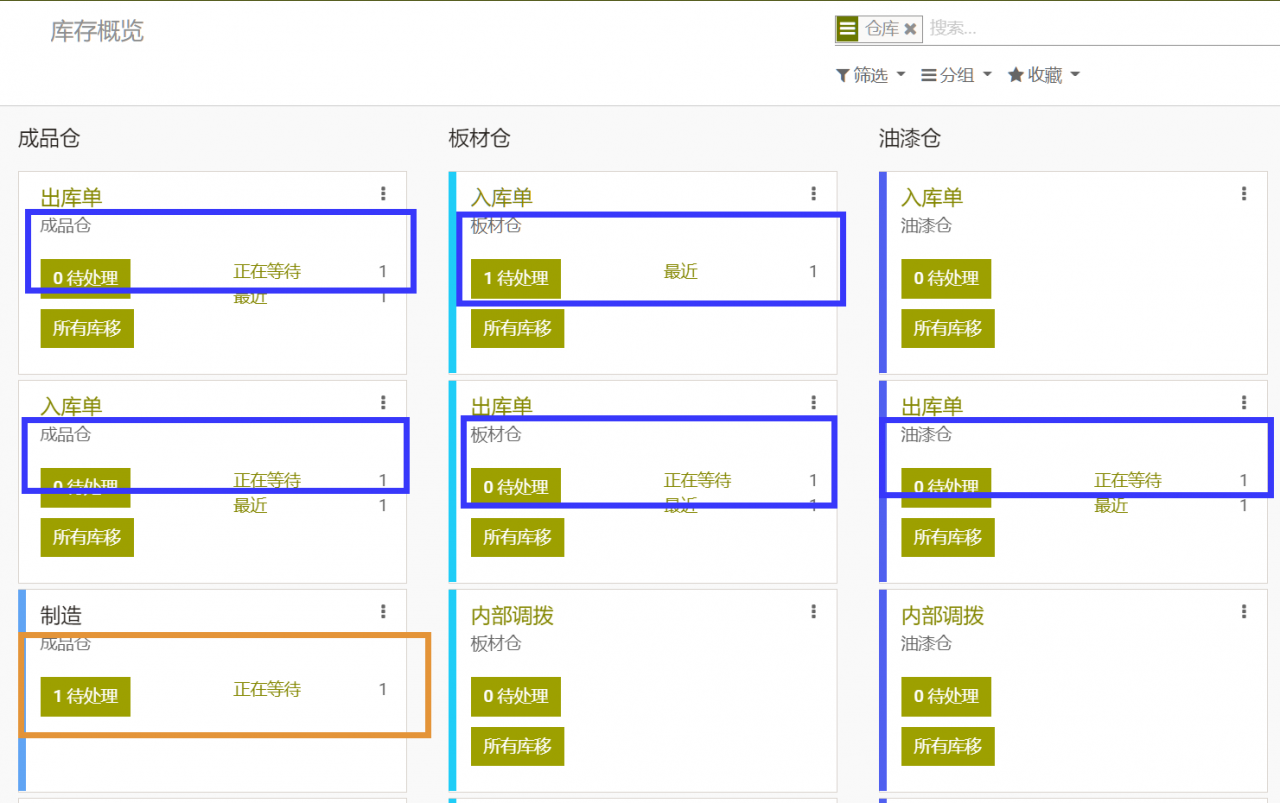Open 出库单 title in 油漆仓 column

click(932, 407)
